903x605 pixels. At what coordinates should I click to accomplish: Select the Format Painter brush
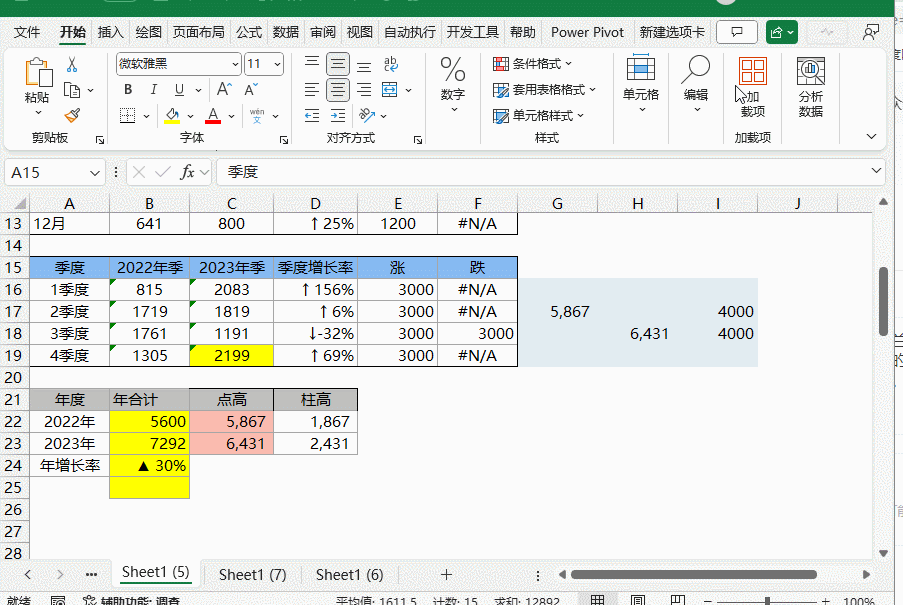72,116
